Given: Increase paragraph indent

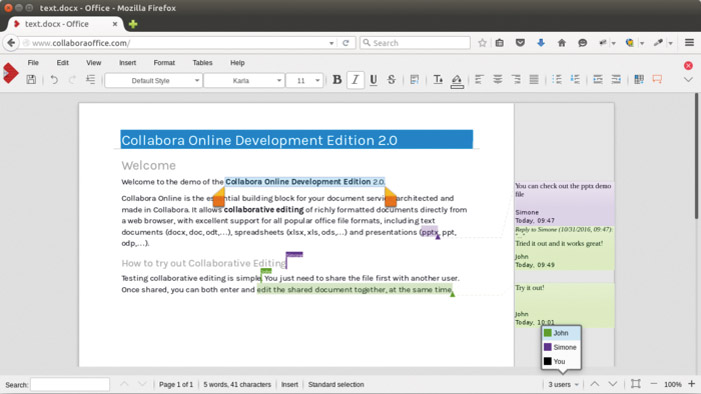Looking at the screenshot, I should [x=598, y=80].
